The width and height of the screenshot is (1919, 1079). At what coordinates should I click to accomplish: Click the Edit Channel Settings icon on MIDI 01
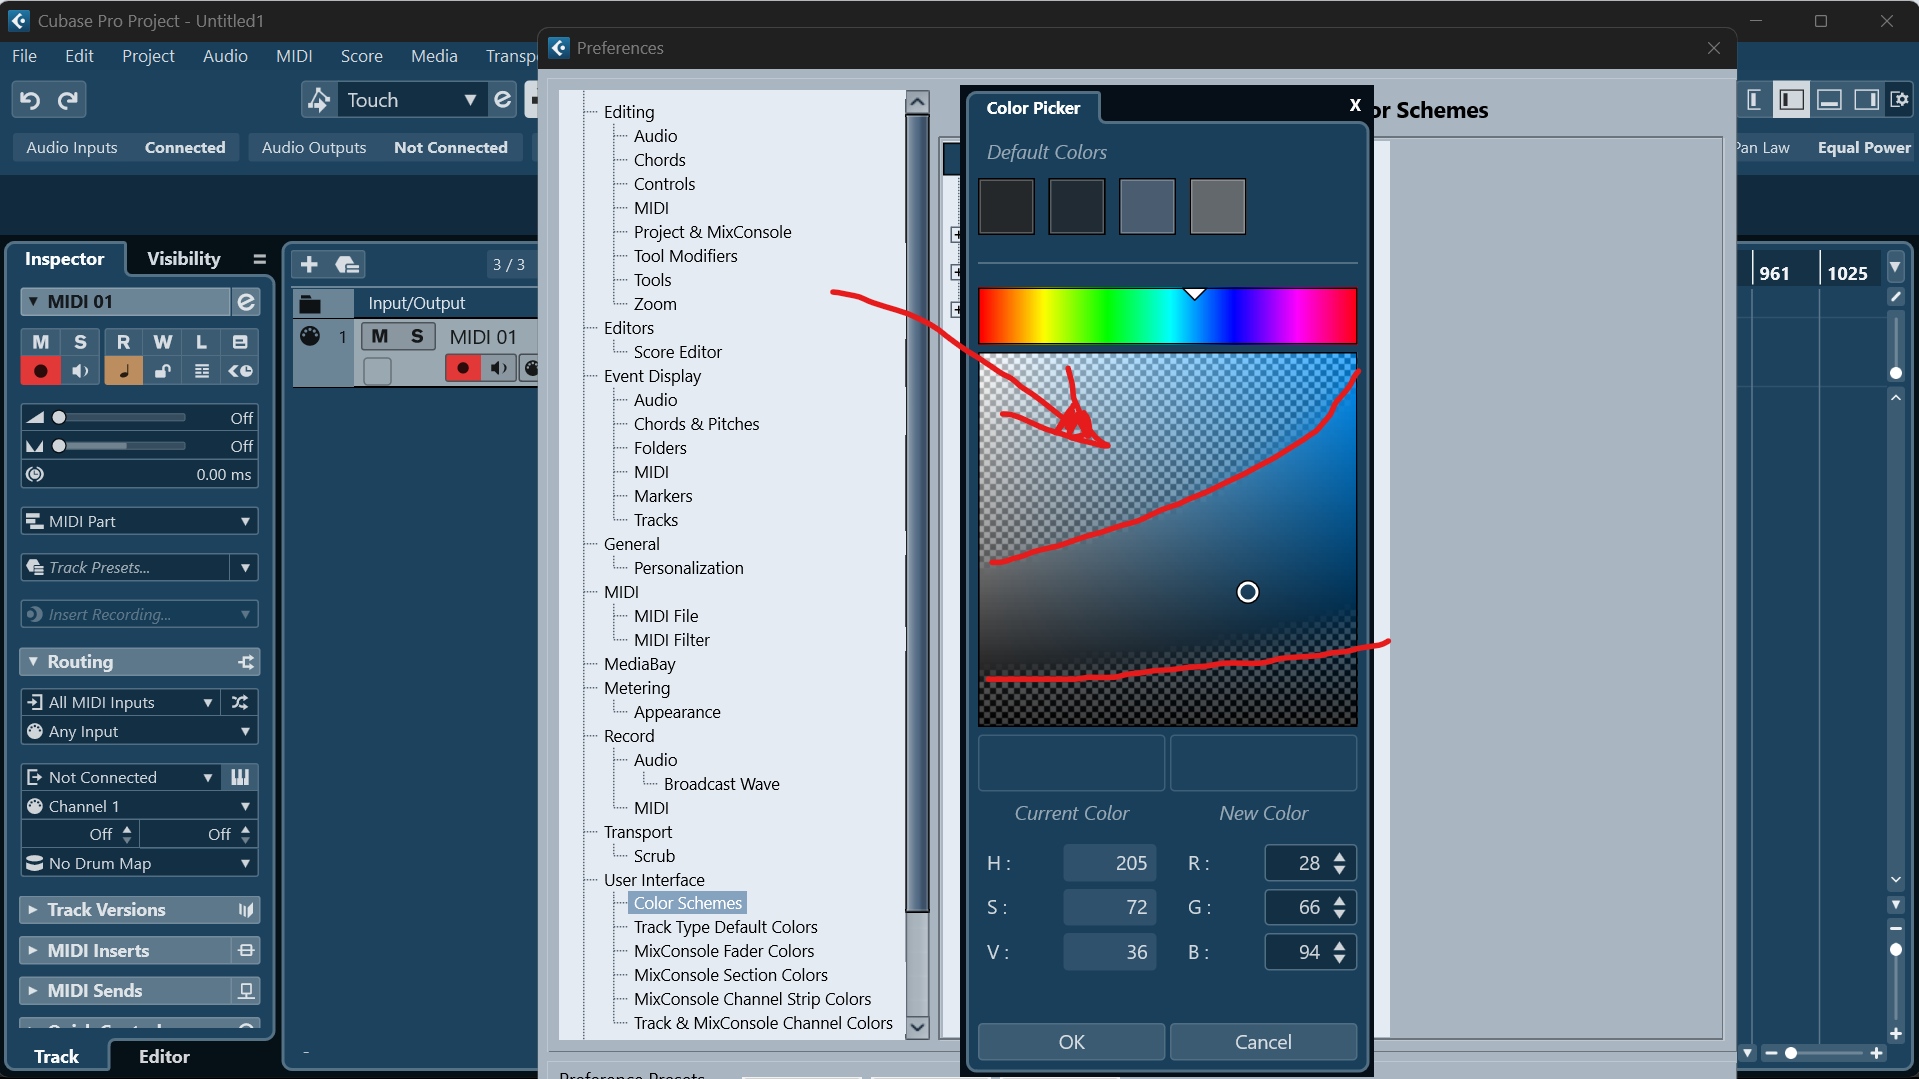pos(245,302)
